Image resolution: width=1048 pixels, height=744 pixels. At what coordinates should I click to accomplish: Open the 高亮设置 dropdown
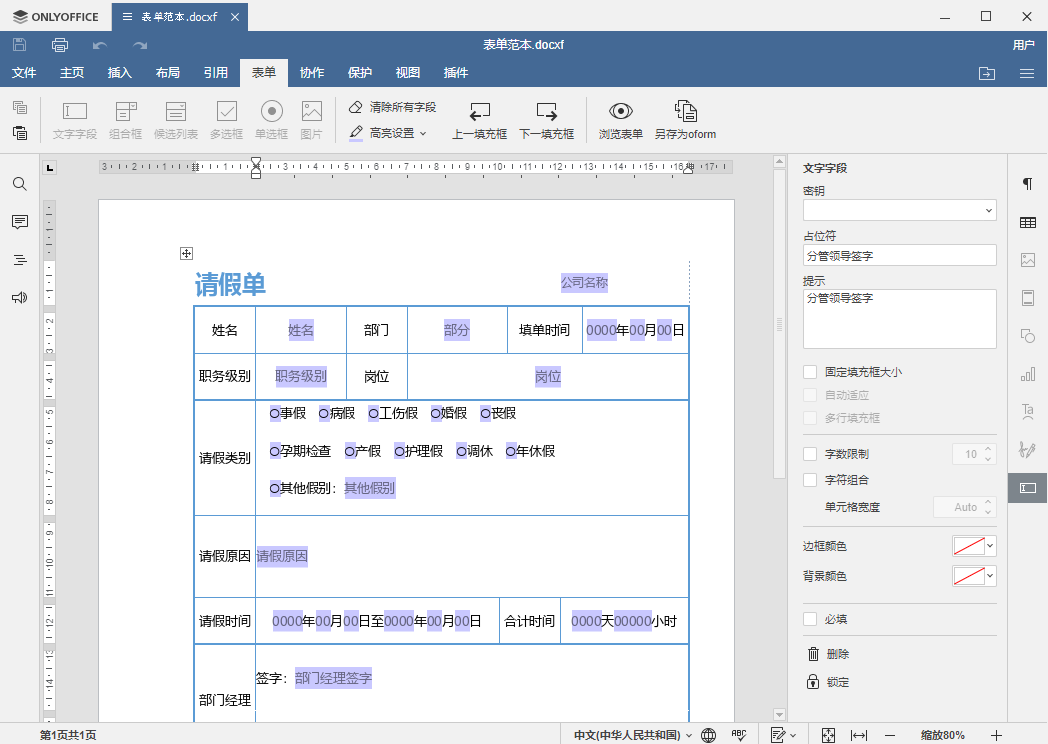pos(388,133)
